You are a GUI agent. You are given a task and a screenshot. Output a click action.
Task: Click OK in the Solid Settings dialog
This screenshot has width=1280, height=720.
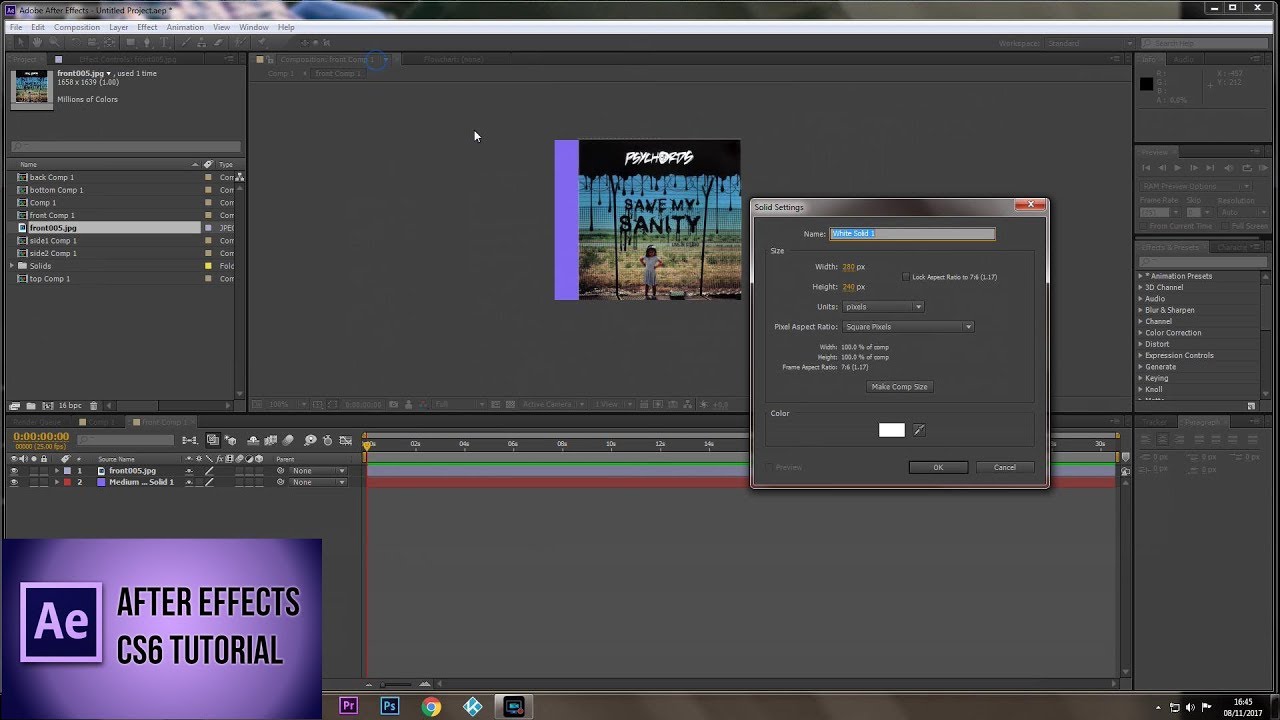point(938,467)
